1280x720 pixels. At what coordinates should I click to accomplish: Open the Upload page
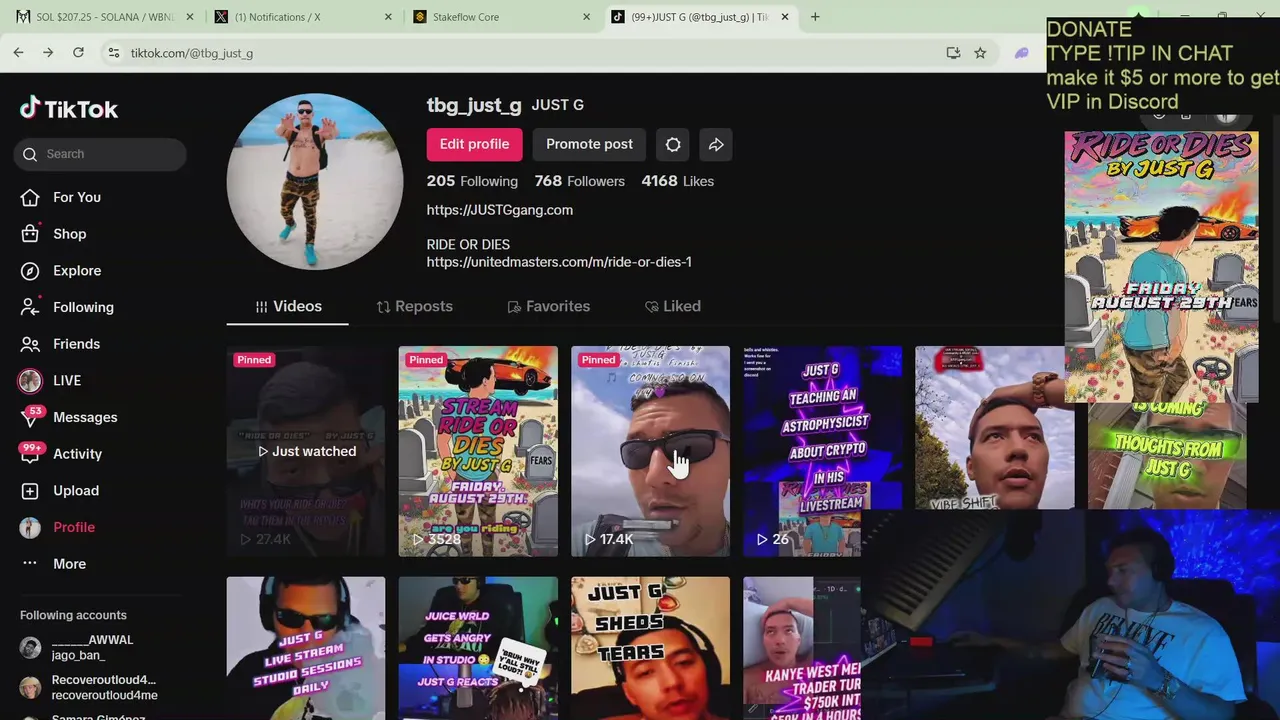click(76, 491)
